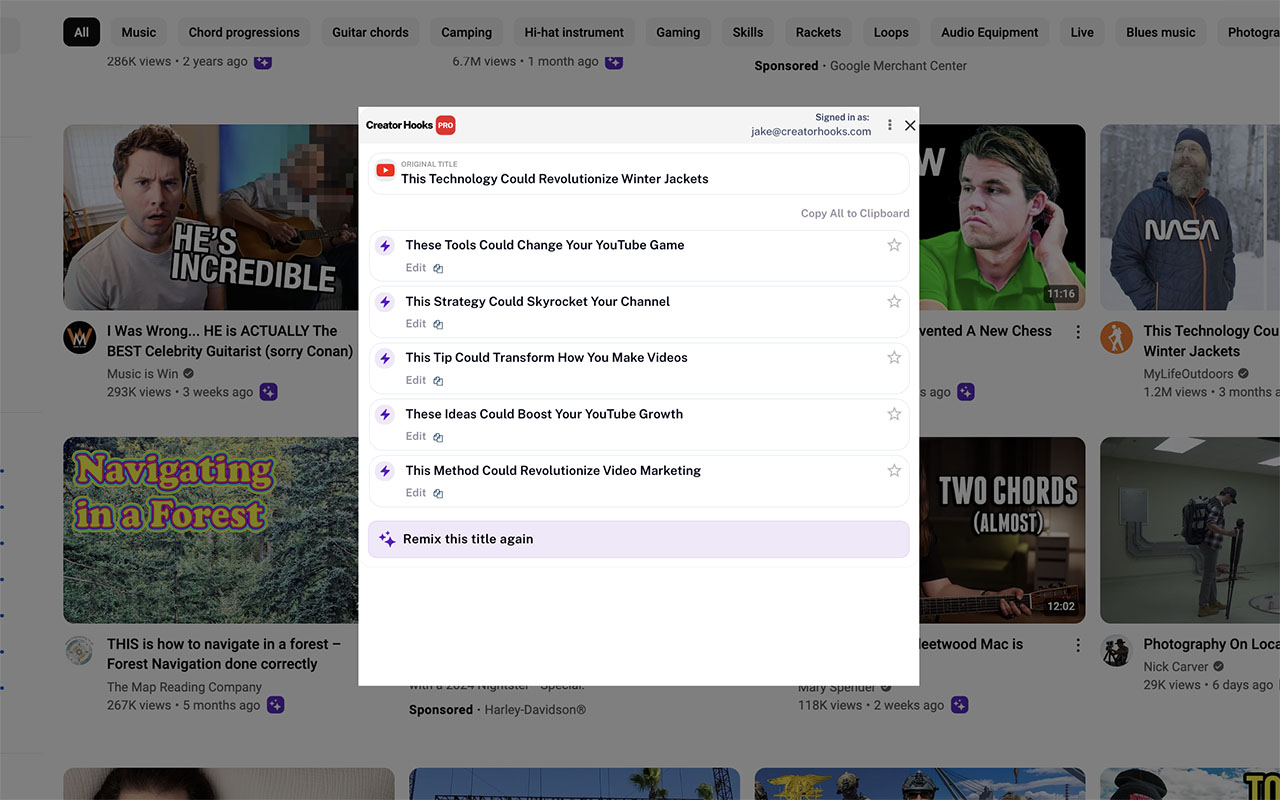Click the YouTube logo icon beside original title
Screen dimensions: 1280x800
385,171
